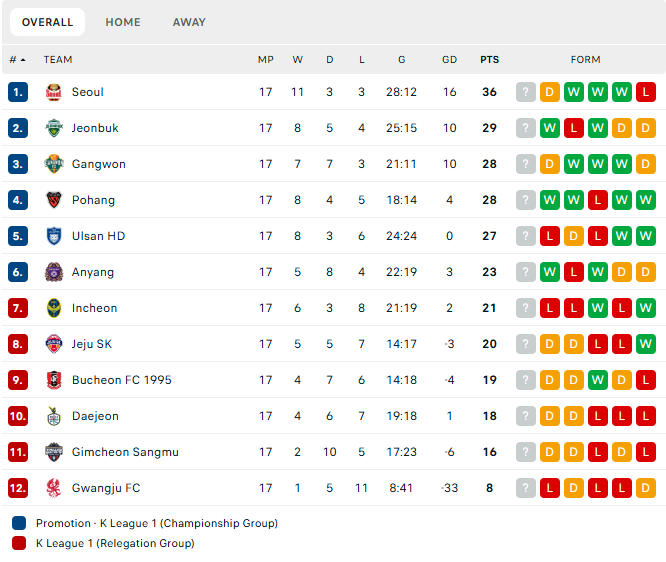Click the Daejeon club crest

tap(54, 416)
